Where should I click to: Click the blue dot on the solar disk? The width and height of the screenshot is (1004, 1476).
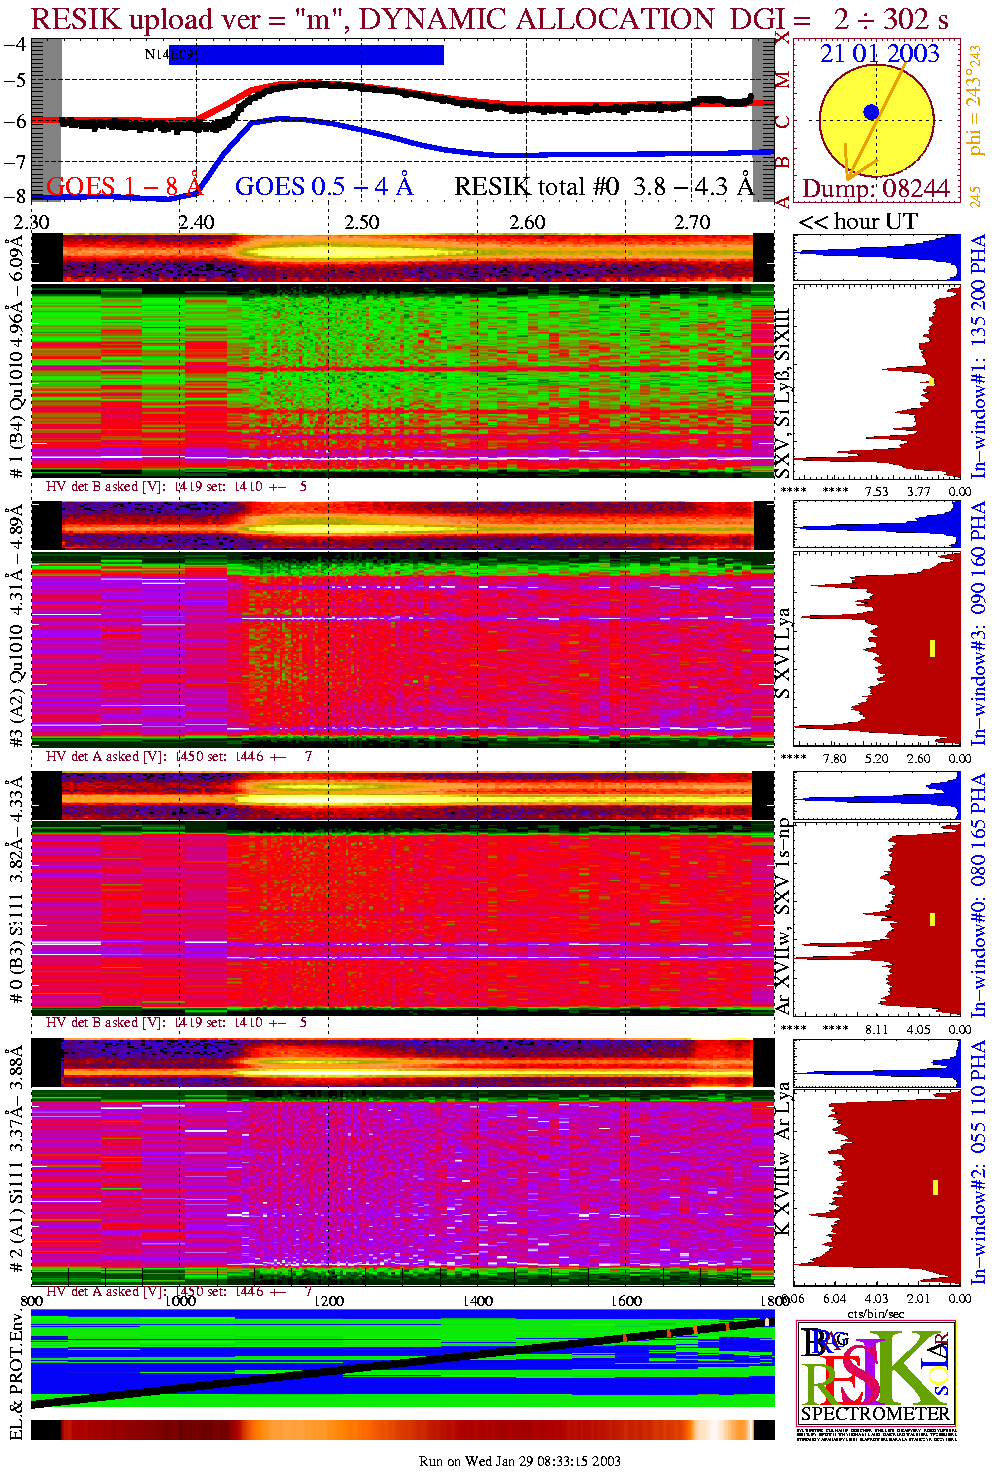pyautogui.click(x=871, y=112)
